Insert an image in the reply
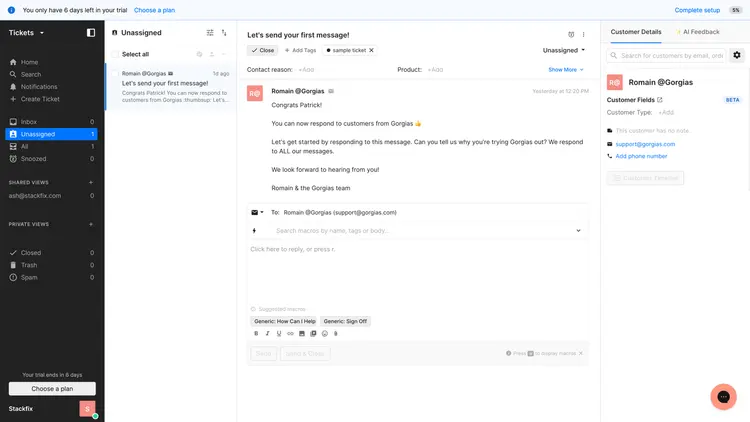750x422 pixels. click(x=302, y=333)
